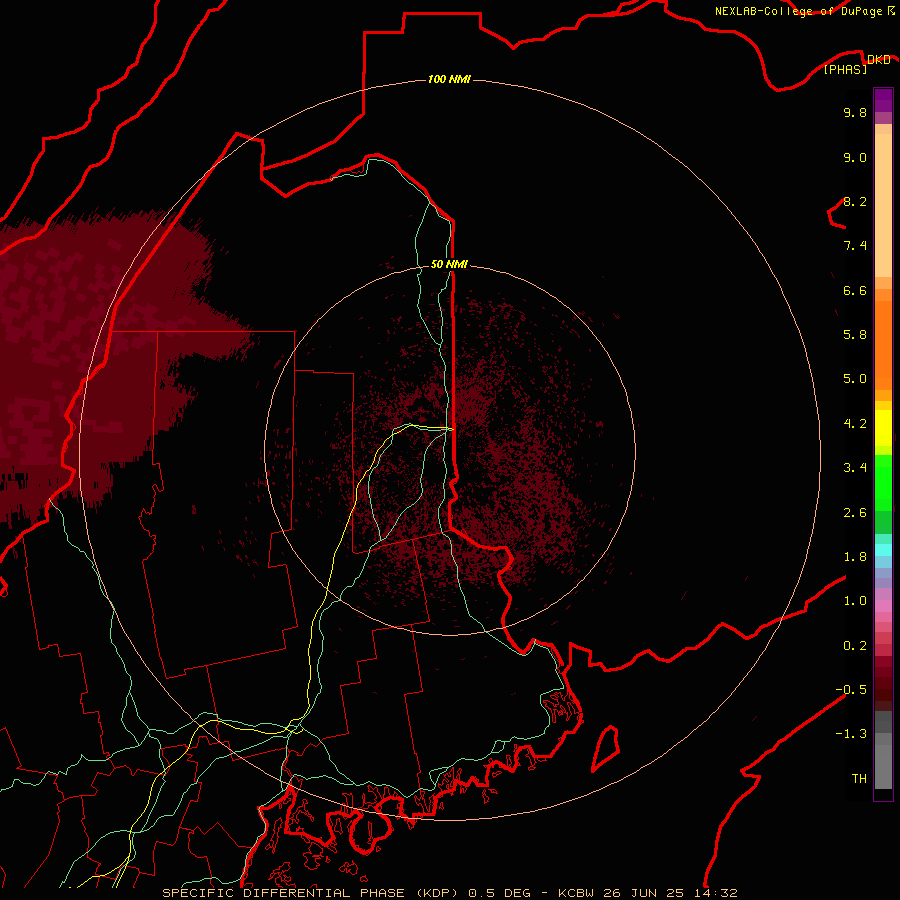Image resolution: width=900 pixels, height=900 pixels.
Task: Click the 6.6 value on the color scale
Action: (855, 290)
